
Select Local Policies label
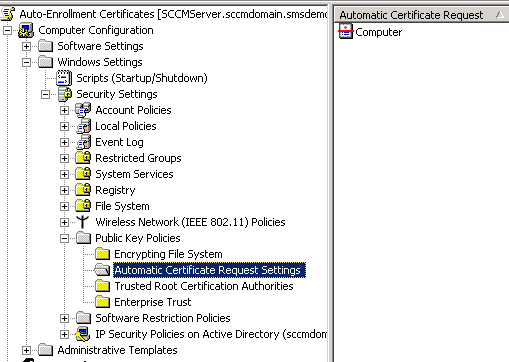tap(126, 126)
